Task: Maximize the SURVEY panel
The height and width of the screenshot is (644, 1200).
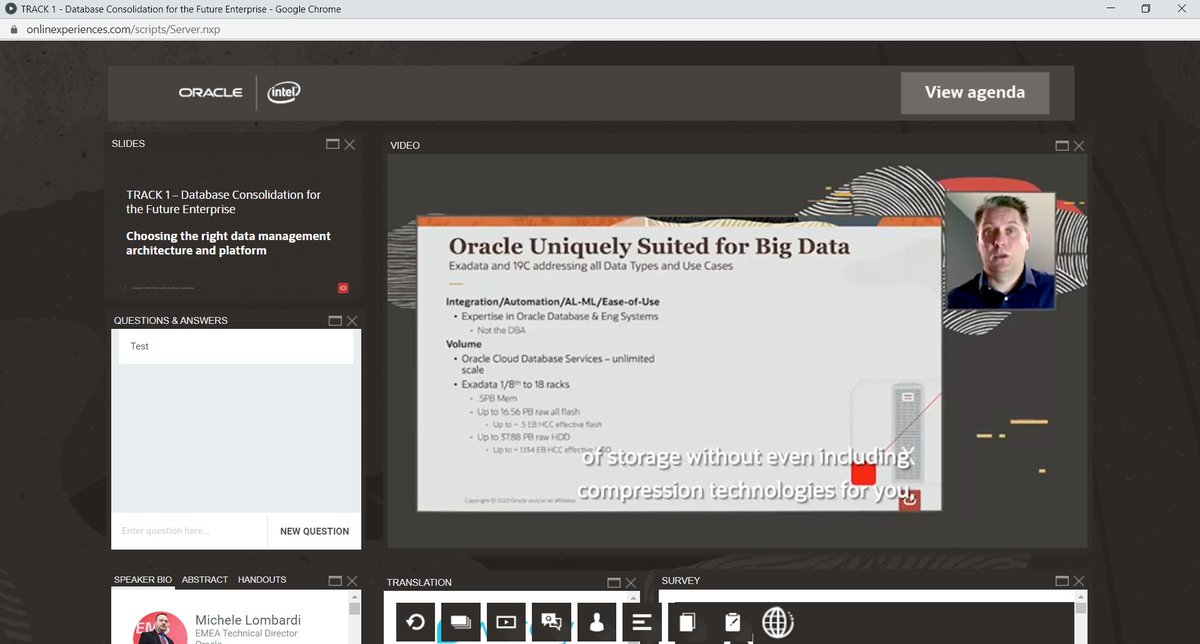Action: [1062, 580]
